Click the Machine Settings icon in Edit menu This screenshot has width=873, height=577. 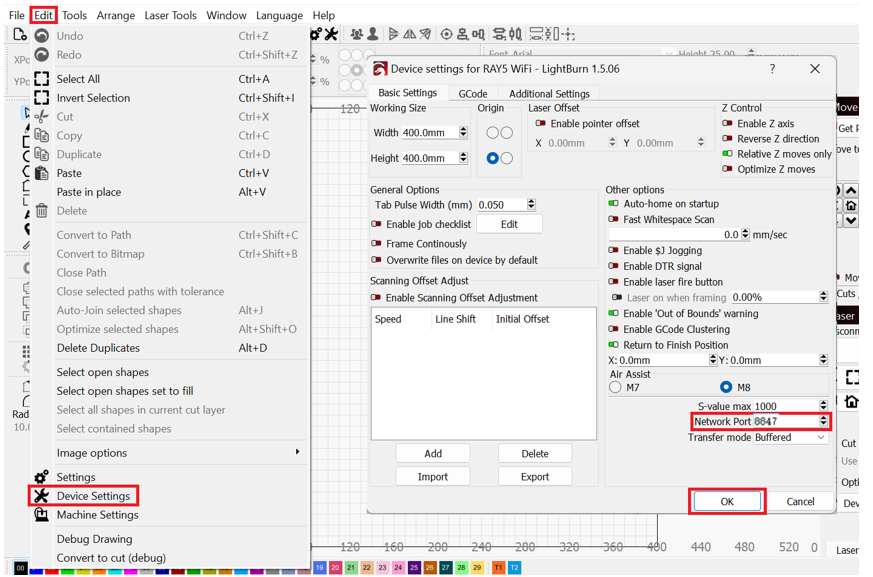tap(41, 515)
